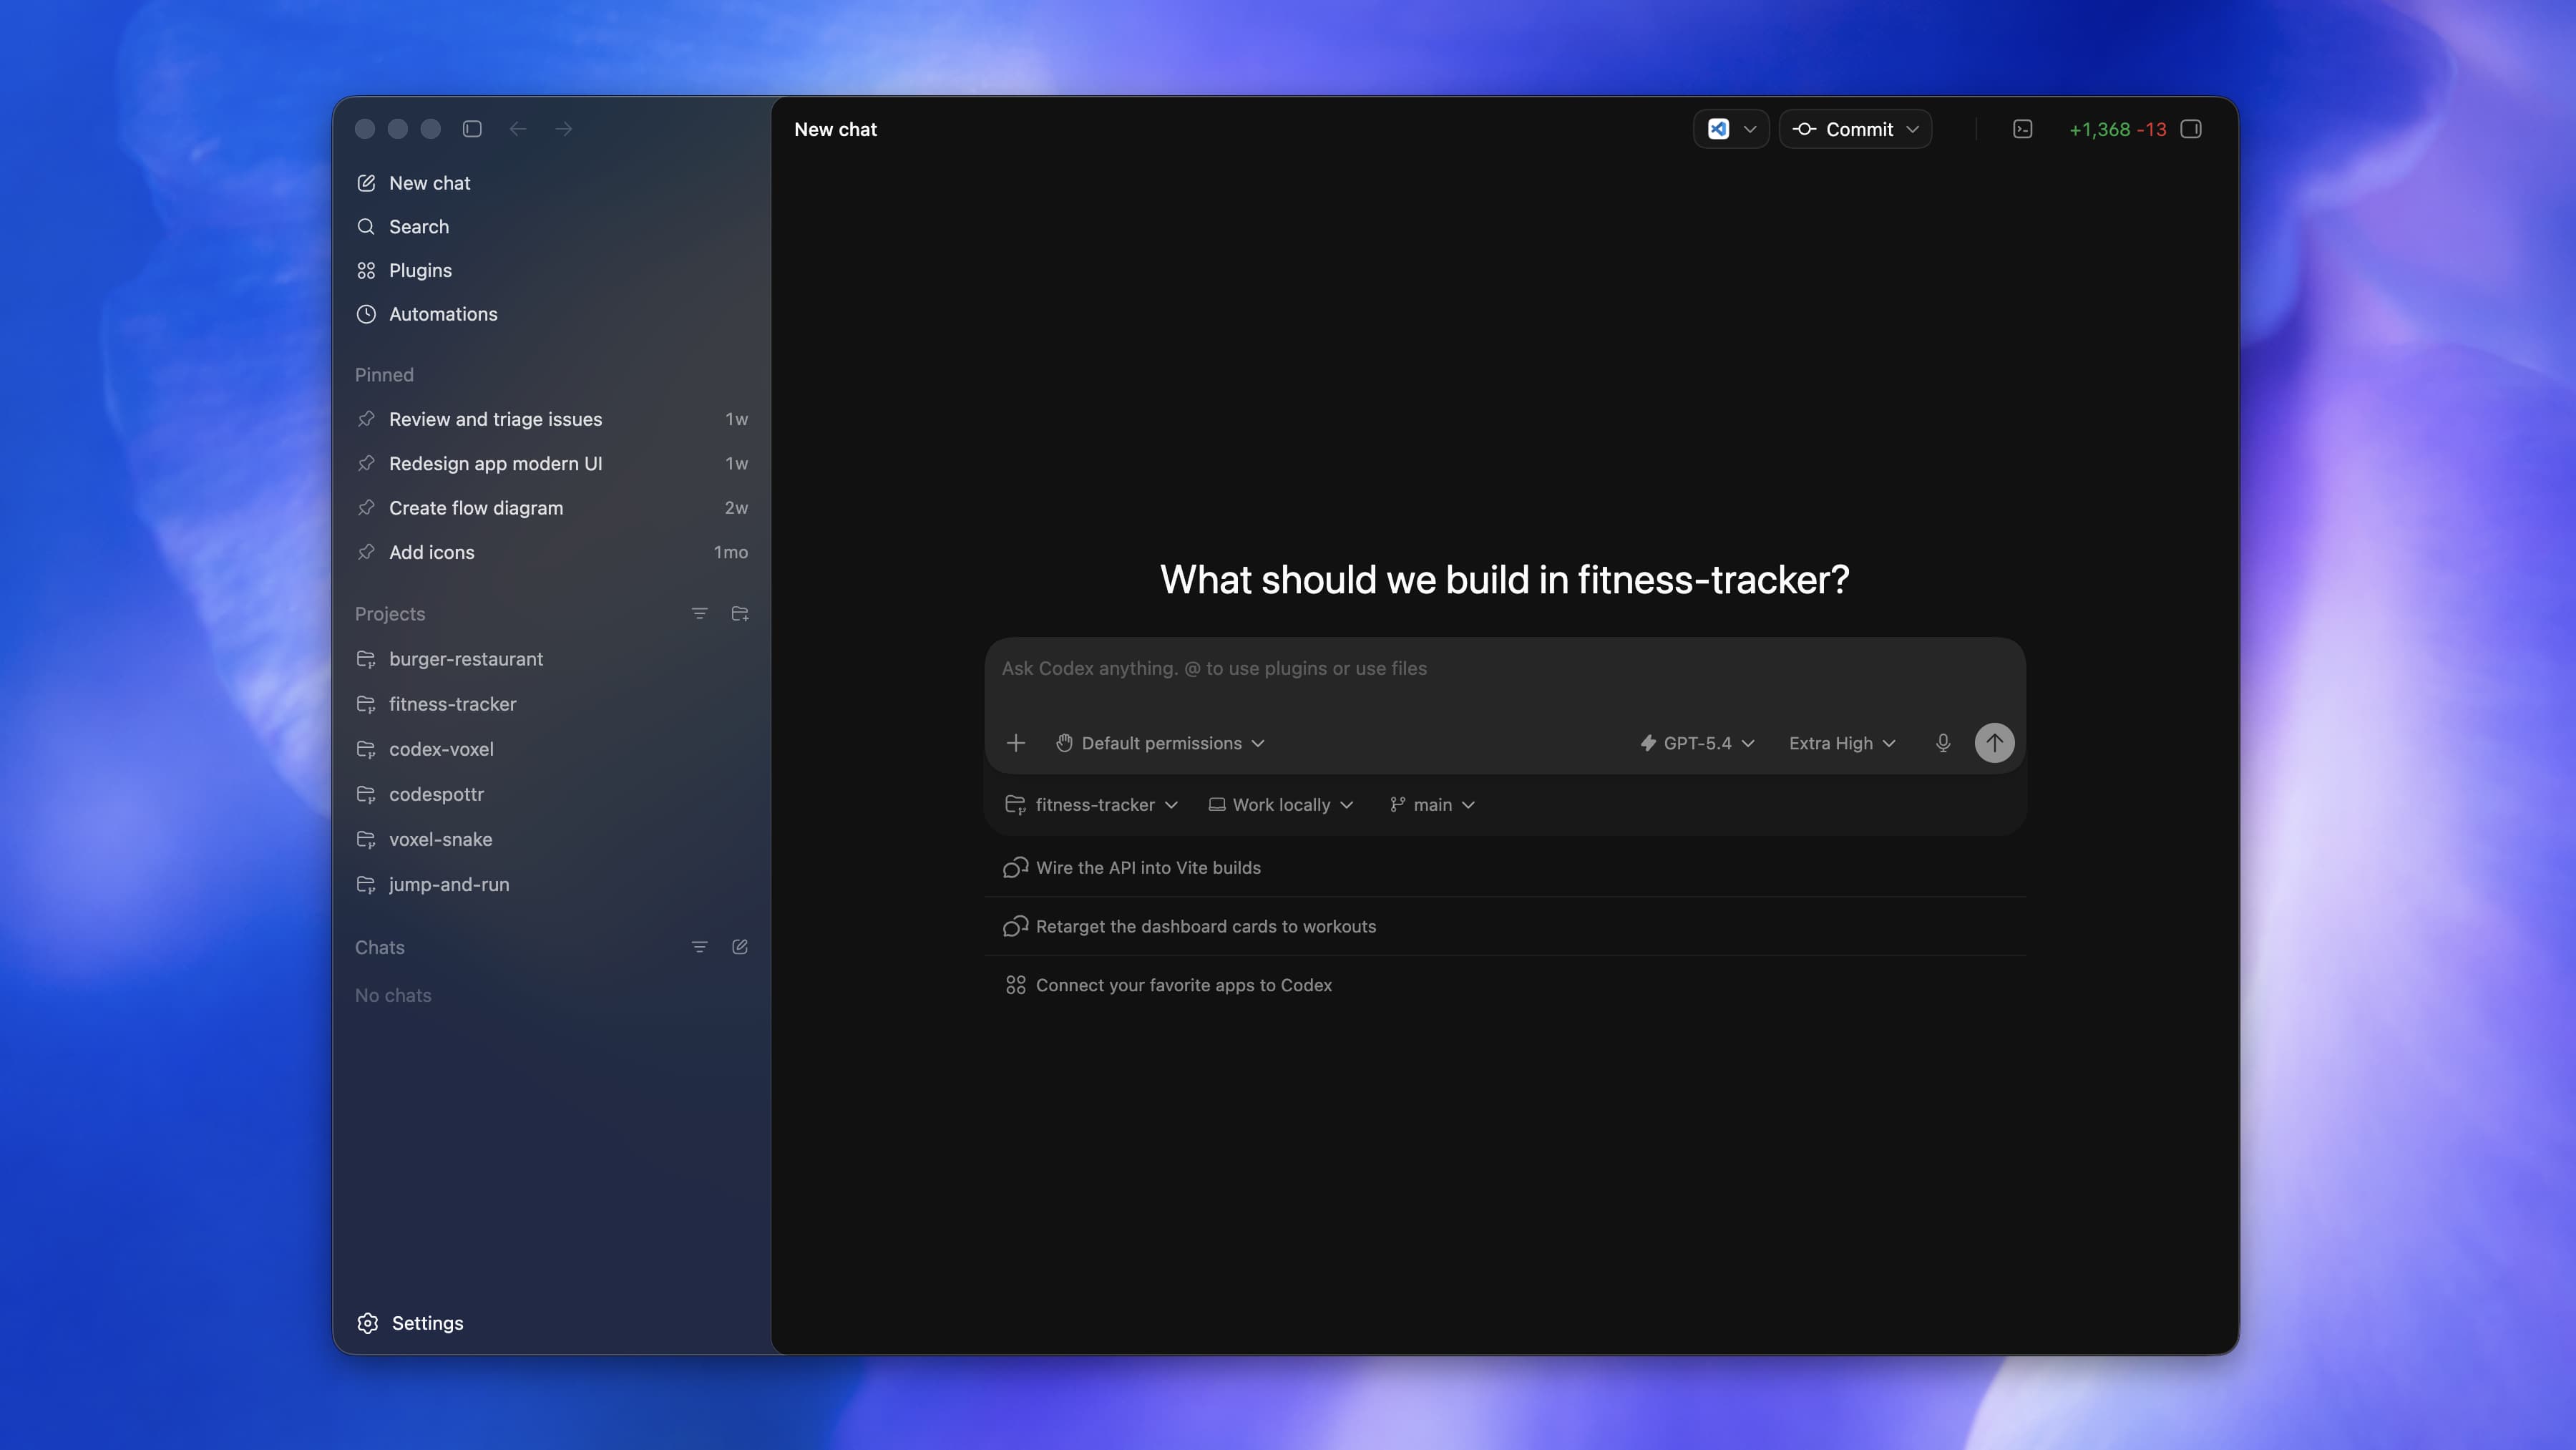Expand the Default permissions dropdown

(x=1159, y=743)
